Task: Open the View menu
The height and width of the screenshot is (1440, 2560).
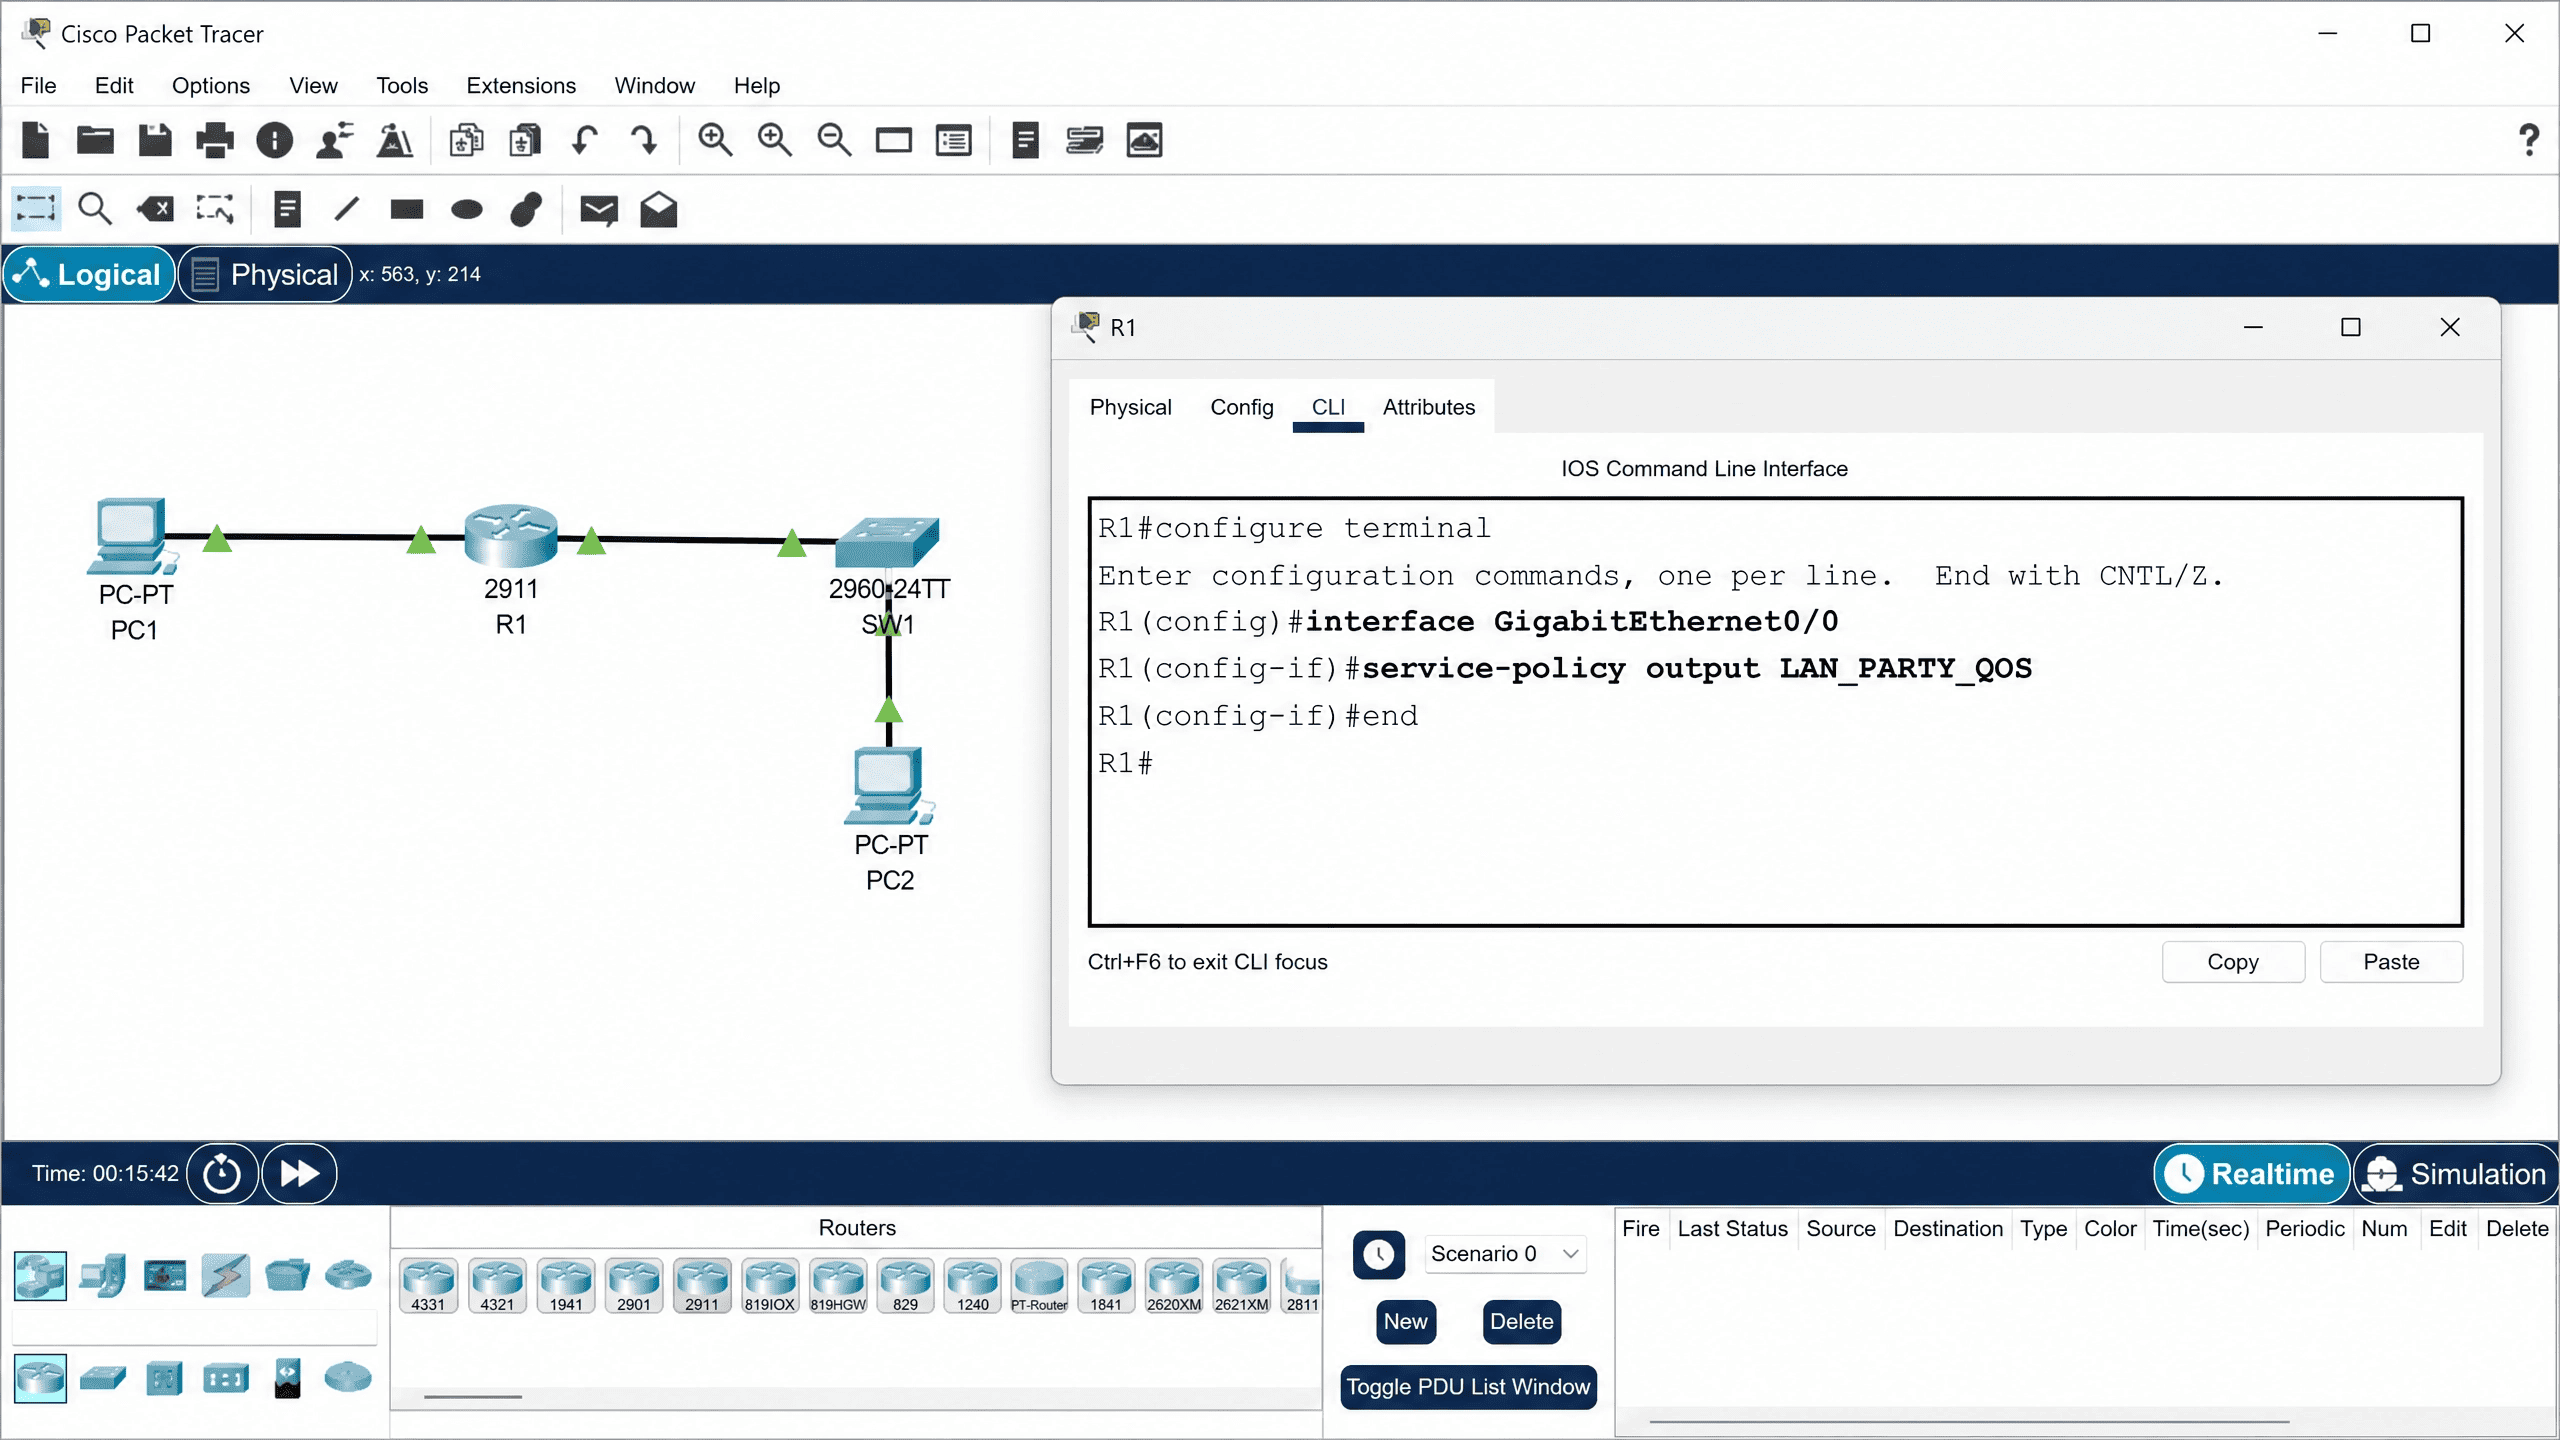Action: point(313,85)
